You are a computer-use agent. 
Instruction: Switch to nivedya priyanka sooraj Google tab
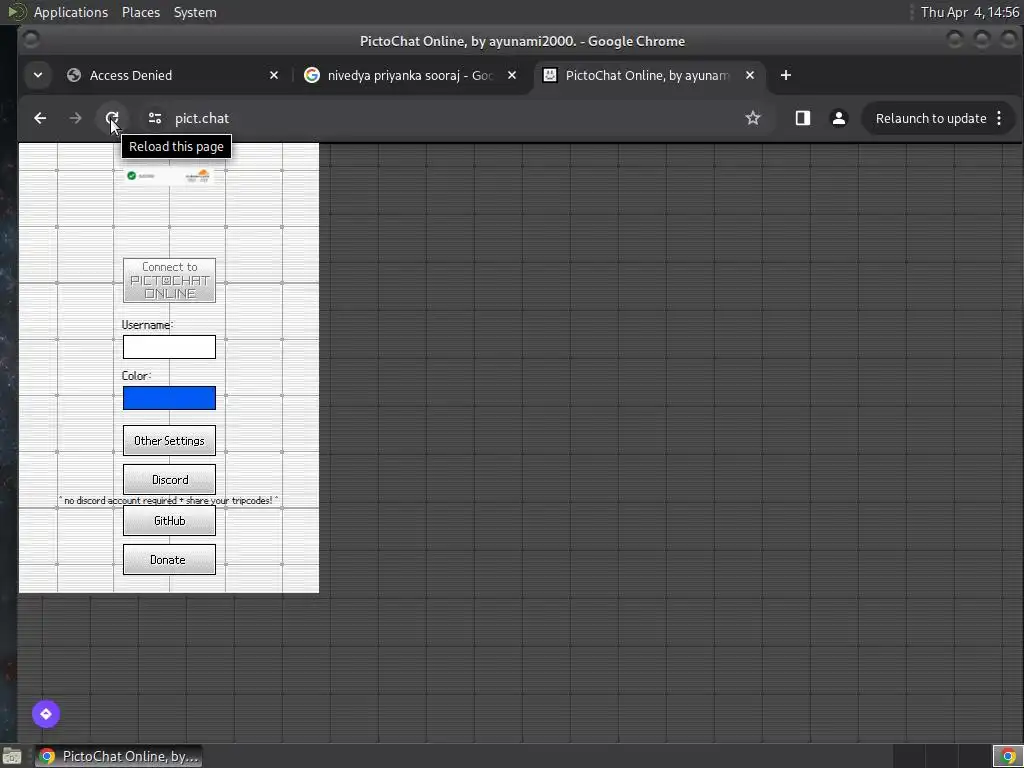[x=409, y=75]
